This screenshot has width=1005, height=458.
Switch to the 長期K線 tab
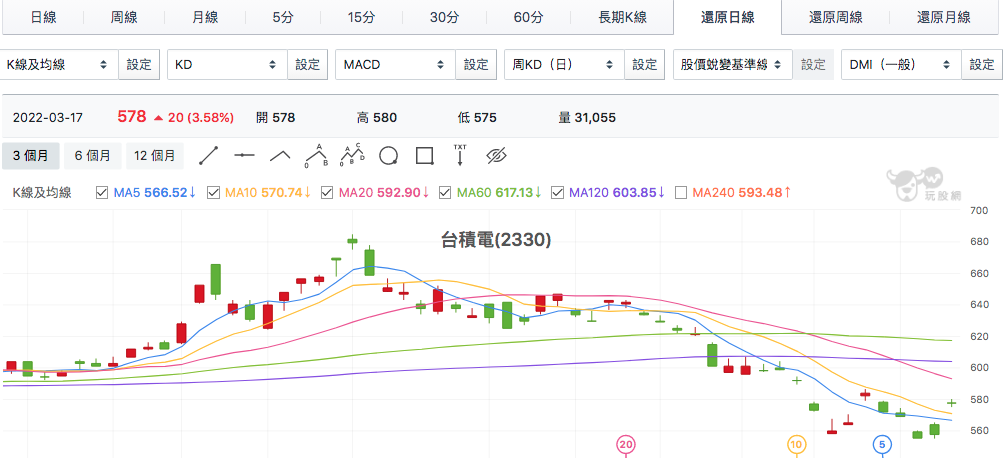622,17
